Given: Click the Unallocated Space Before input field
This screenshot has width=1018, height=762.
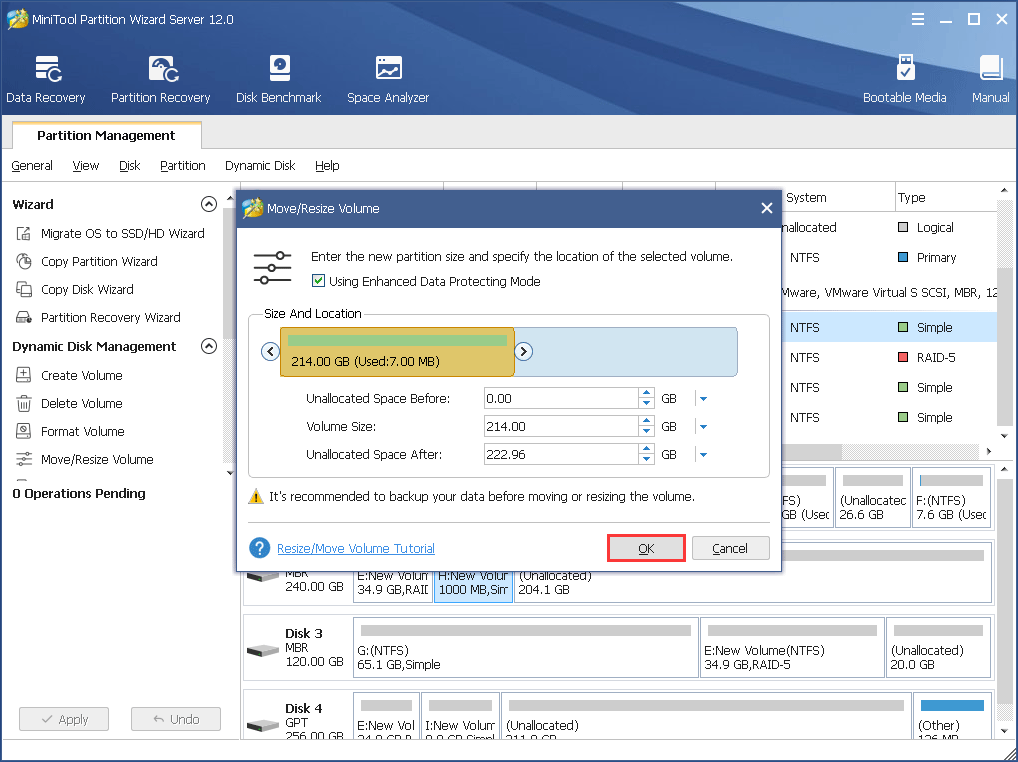Looking at the screenshot, I should click(x=561, y=399).
